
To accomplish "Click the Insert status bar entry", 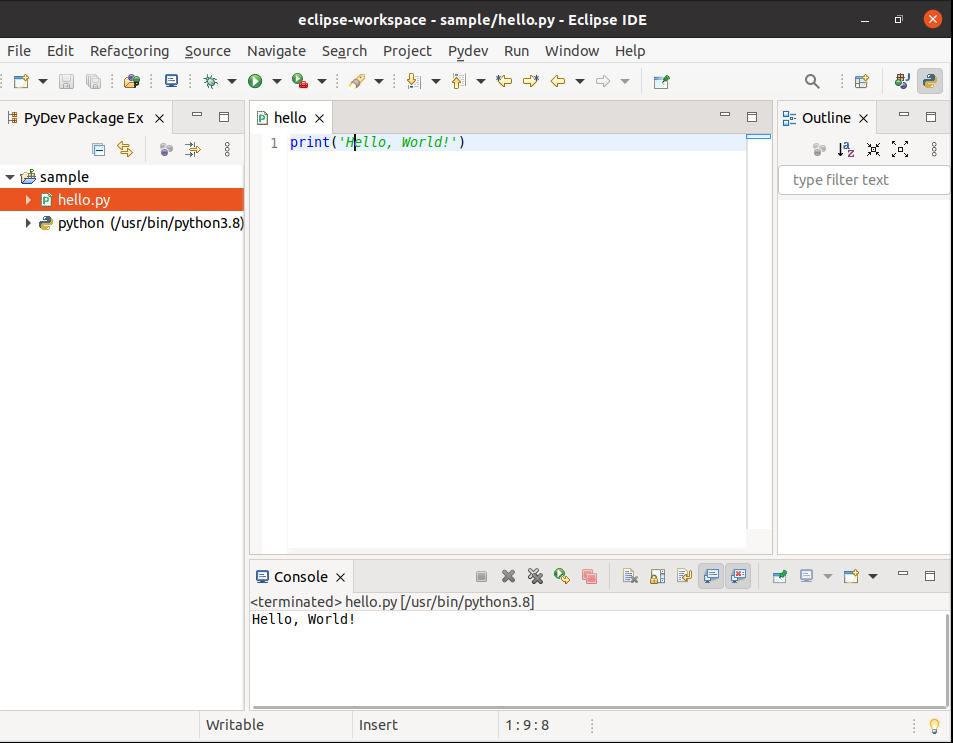I will click(378, 725).
